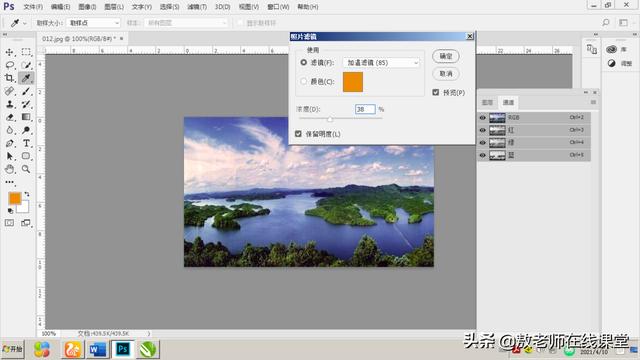Select the Hand tool
Screen dimensions: 640x360
coord(9,169)
